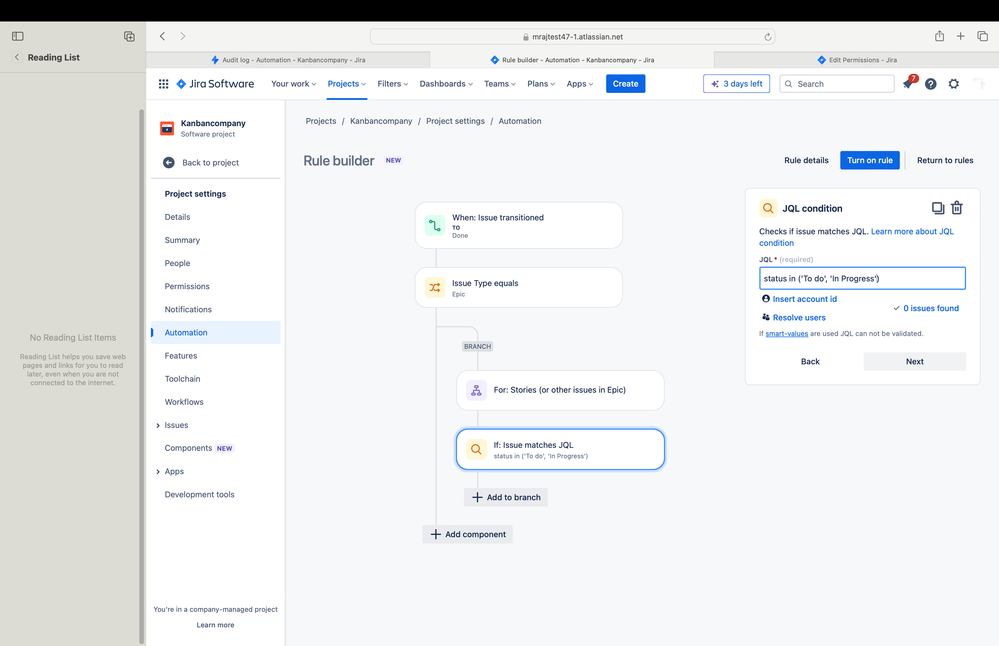Expand the Apps section in sidebar
Viewport: 999px width, 646px height.
tap(158, 471)
